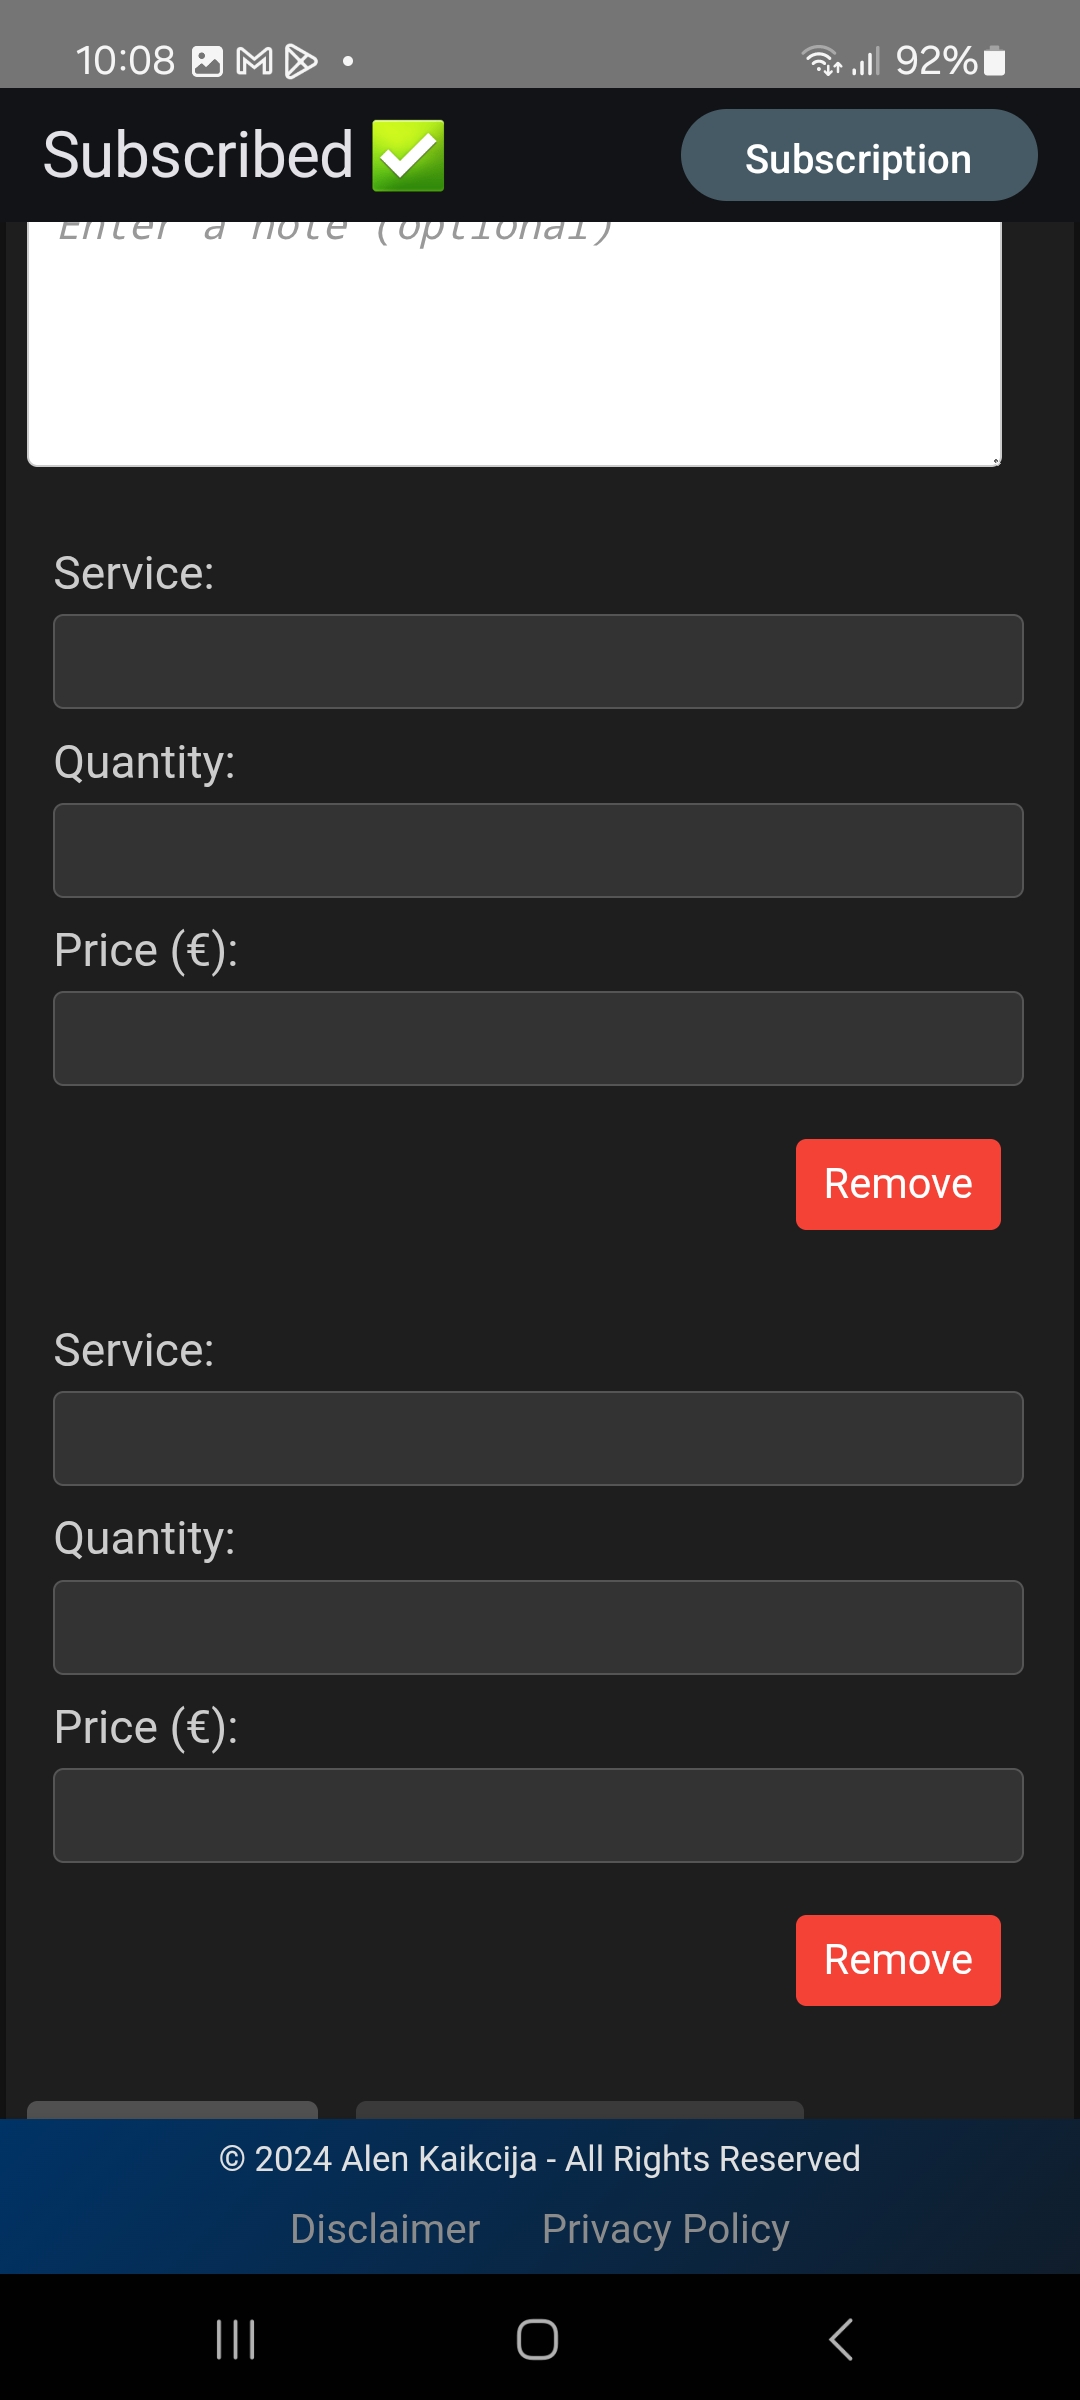Tap the battery status icon
Viewport: 1080px width, 2400px height.
pos(994,62)
